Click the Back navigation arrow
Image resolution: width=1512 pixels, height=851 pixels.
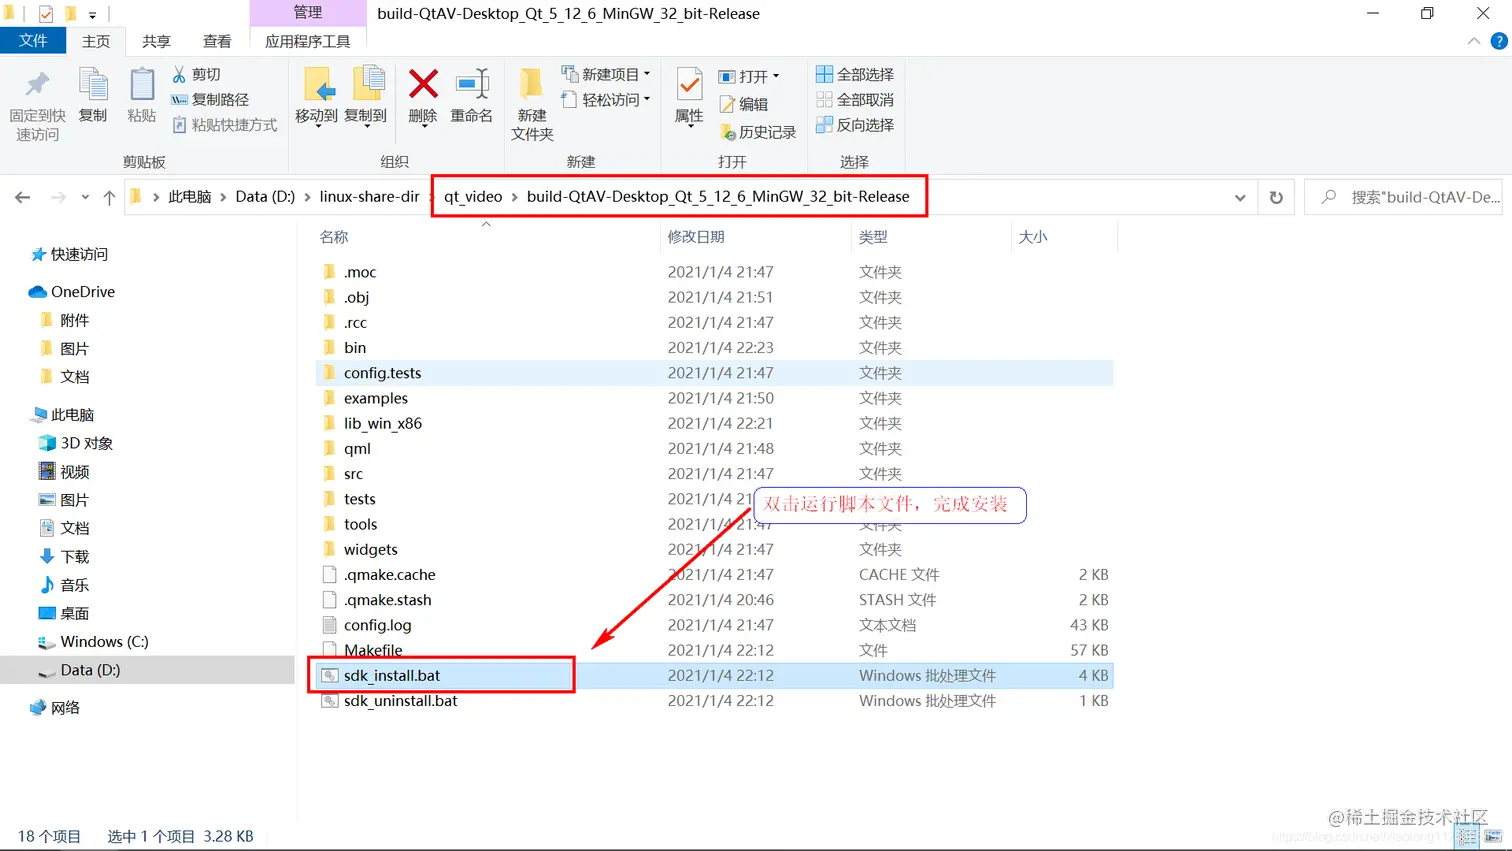coord(23,197)
